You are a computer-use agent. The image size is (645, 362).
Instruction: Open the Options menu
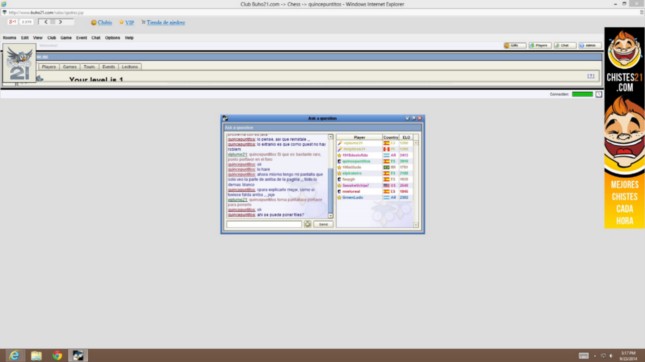click(112, 38)
